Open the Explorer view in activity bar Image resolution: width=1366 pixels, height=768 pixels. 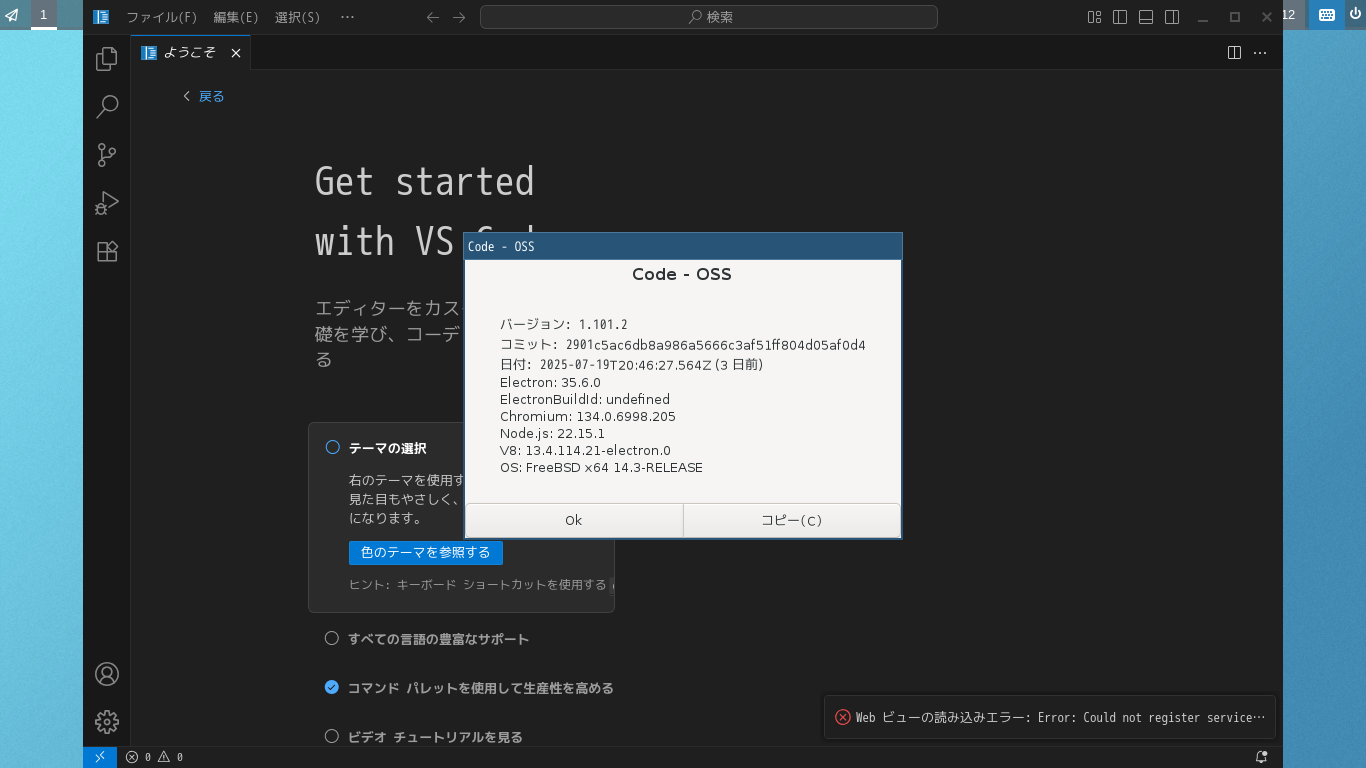107,59
